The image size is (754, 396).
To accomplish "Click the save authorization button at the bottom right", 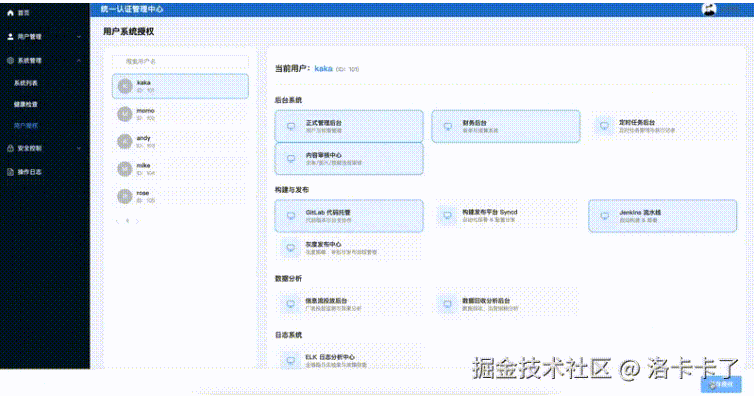I will click(x=721, y=384).
